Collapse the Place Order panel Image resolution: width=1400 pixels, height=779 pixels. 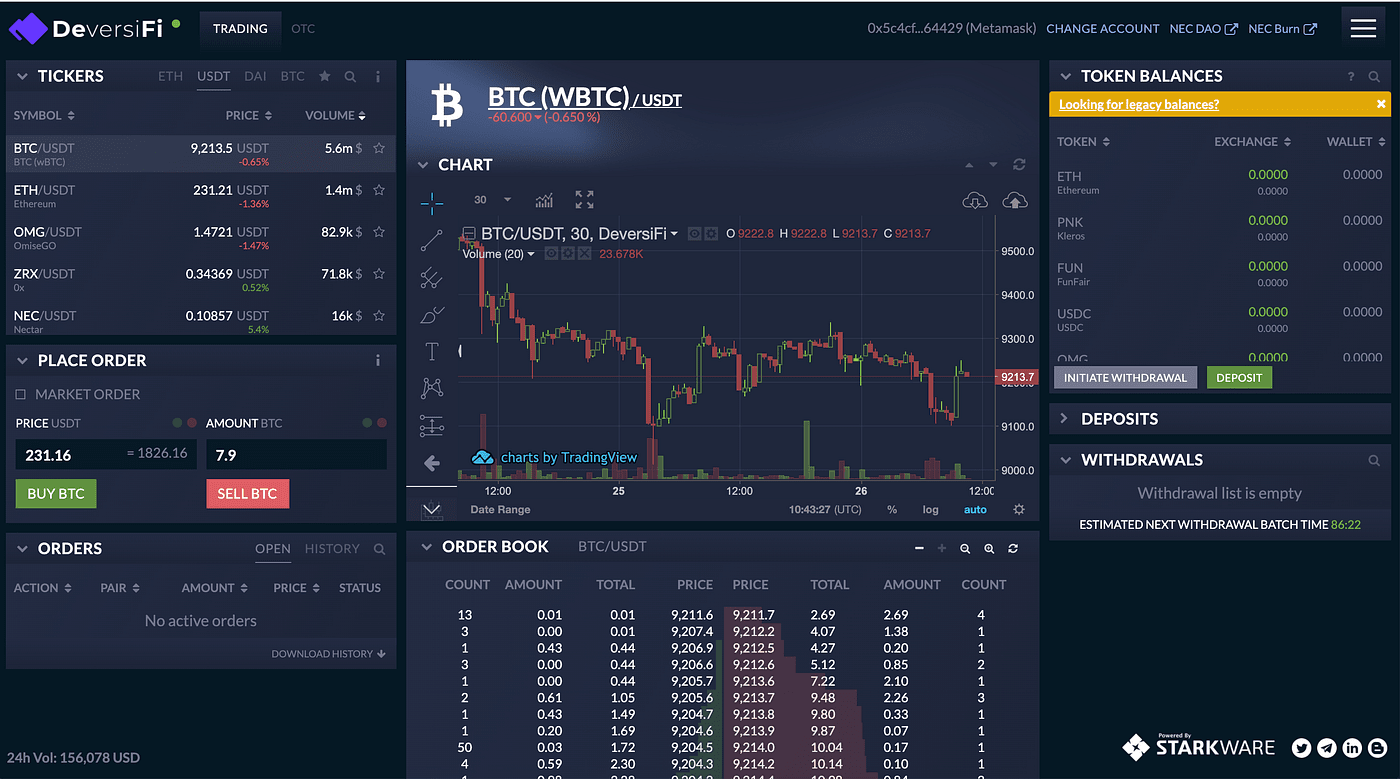21,360
